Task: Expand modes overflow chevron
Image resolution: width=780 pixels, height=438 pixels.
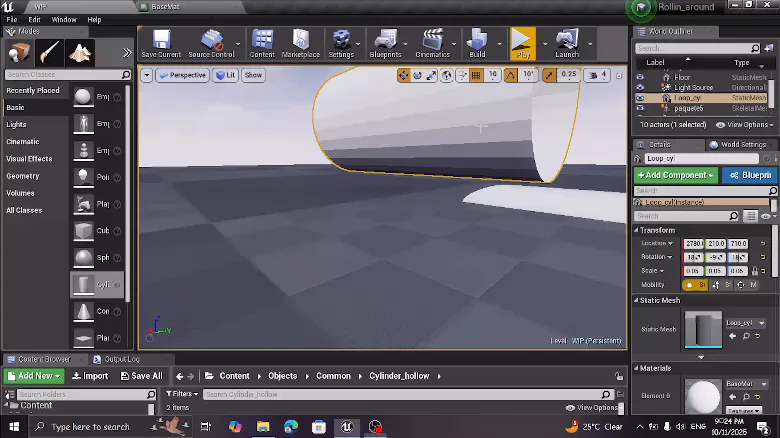Action: pyautogui.click(x=127, y=53)
